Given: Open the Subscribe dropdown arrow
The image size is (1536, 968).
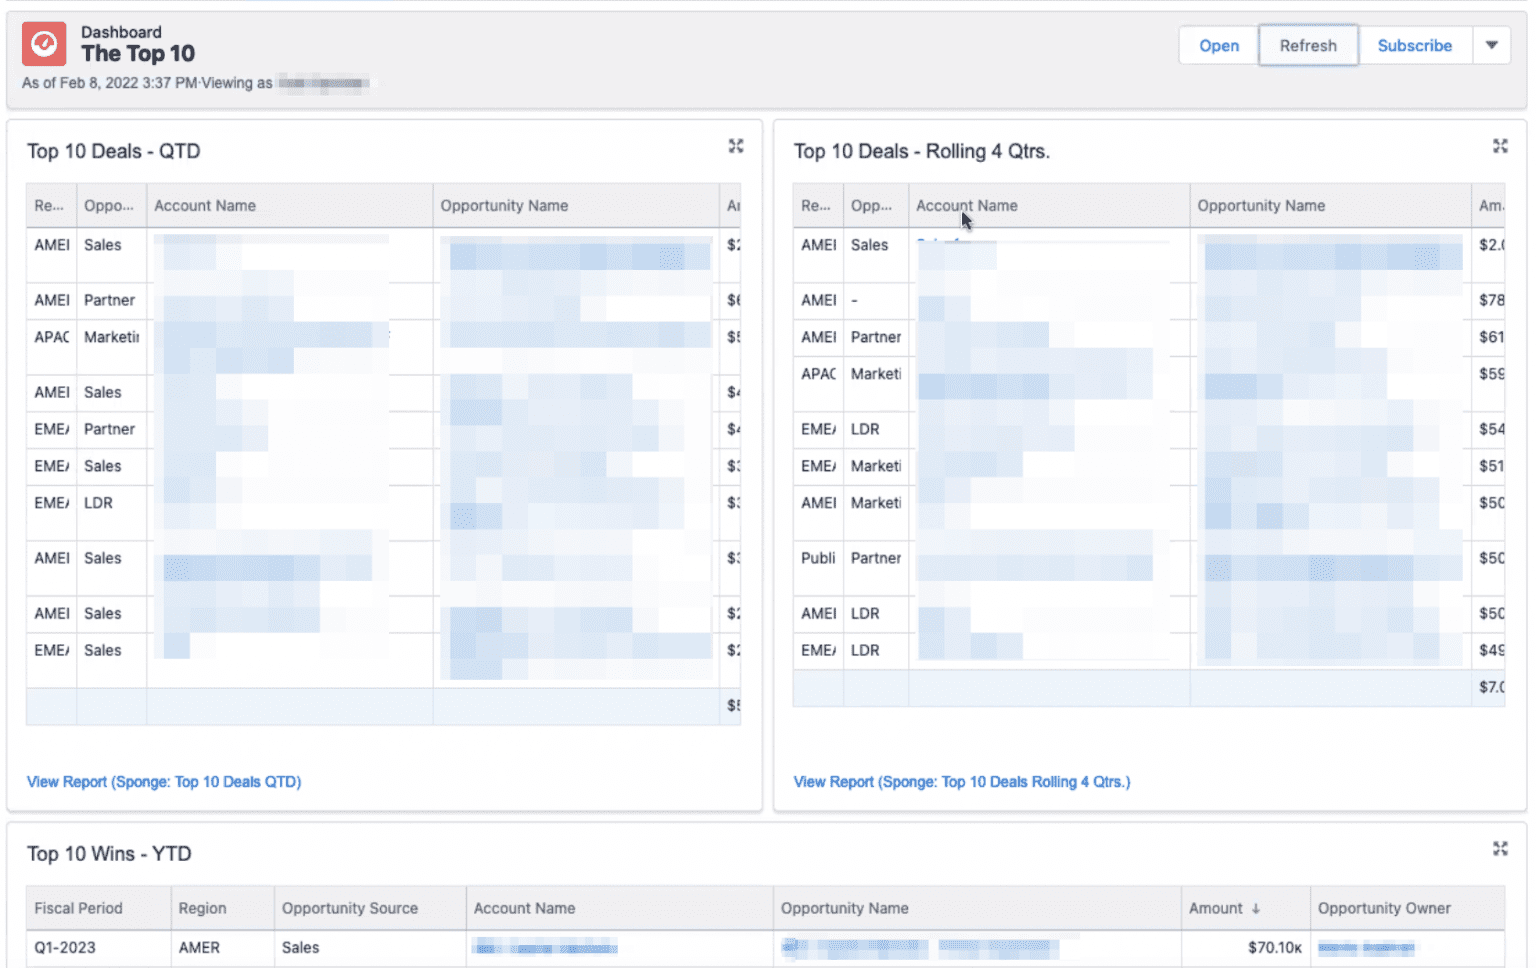Looking at the screenshot, I should (x=1491, y=45).
